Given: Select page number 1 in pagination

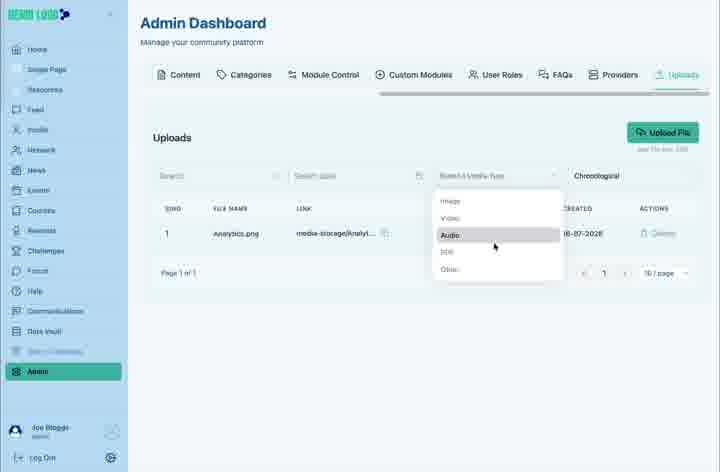Looking at the screenshot, I should click(604, 274).
